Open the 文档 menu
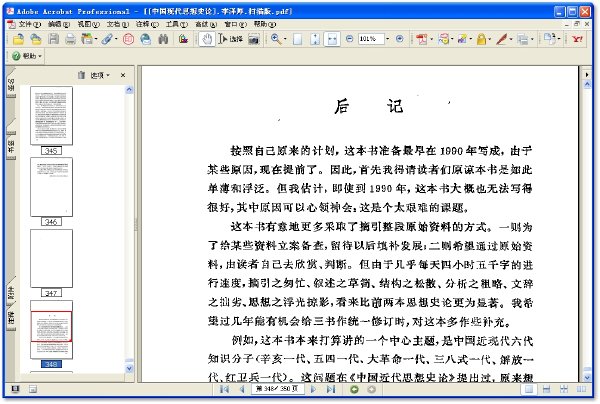This screenshot has width=600, height=404. (x=117, y=24)
